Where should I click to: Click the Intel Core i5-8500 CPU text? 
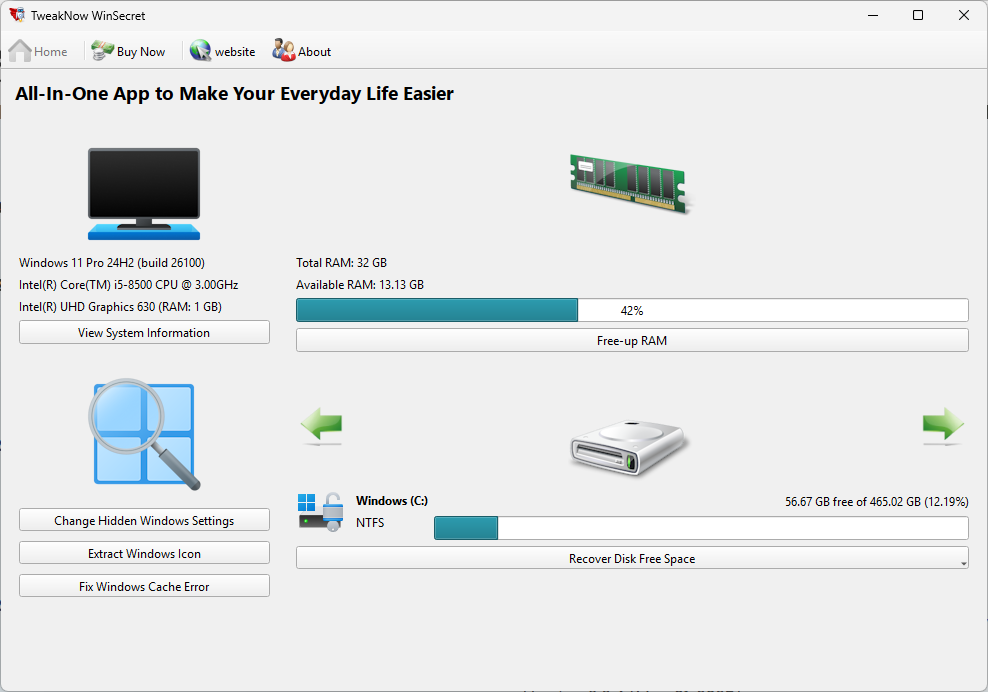click(x=129, y=285)
